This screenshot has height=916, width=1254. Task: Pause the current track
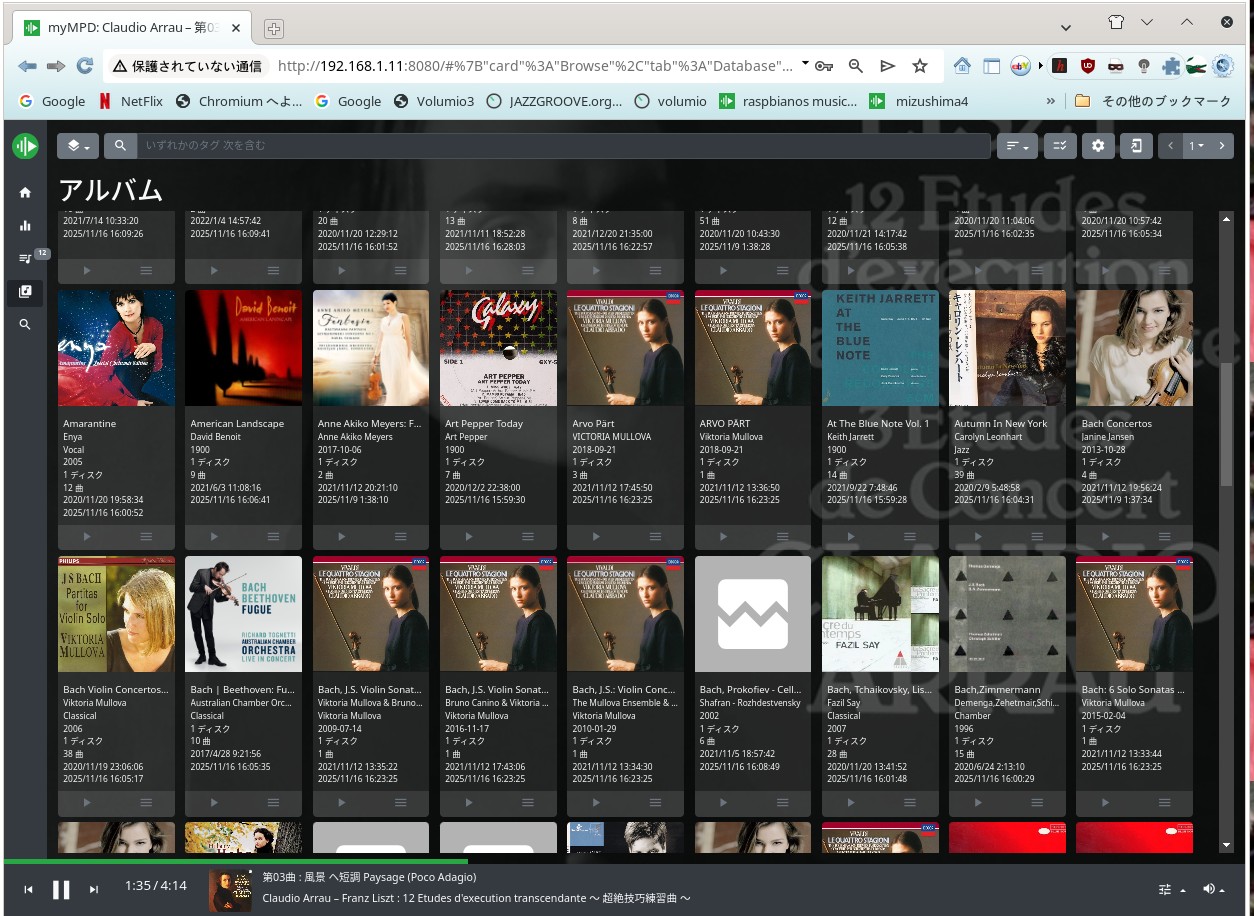pos(61,889)
